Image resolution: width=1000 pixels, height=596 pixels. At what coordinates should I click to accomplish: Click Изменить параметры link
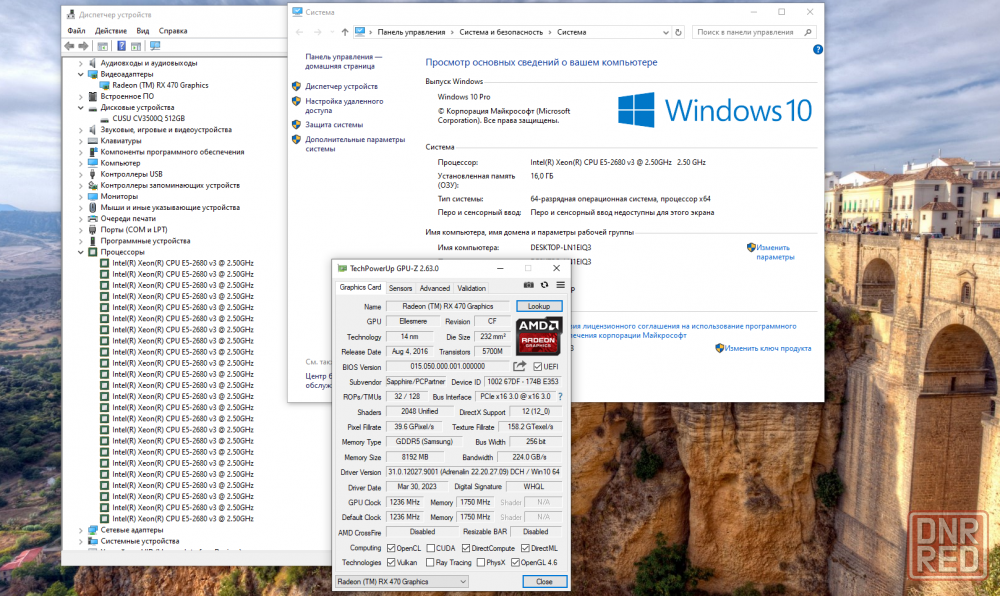pos(775,252)
